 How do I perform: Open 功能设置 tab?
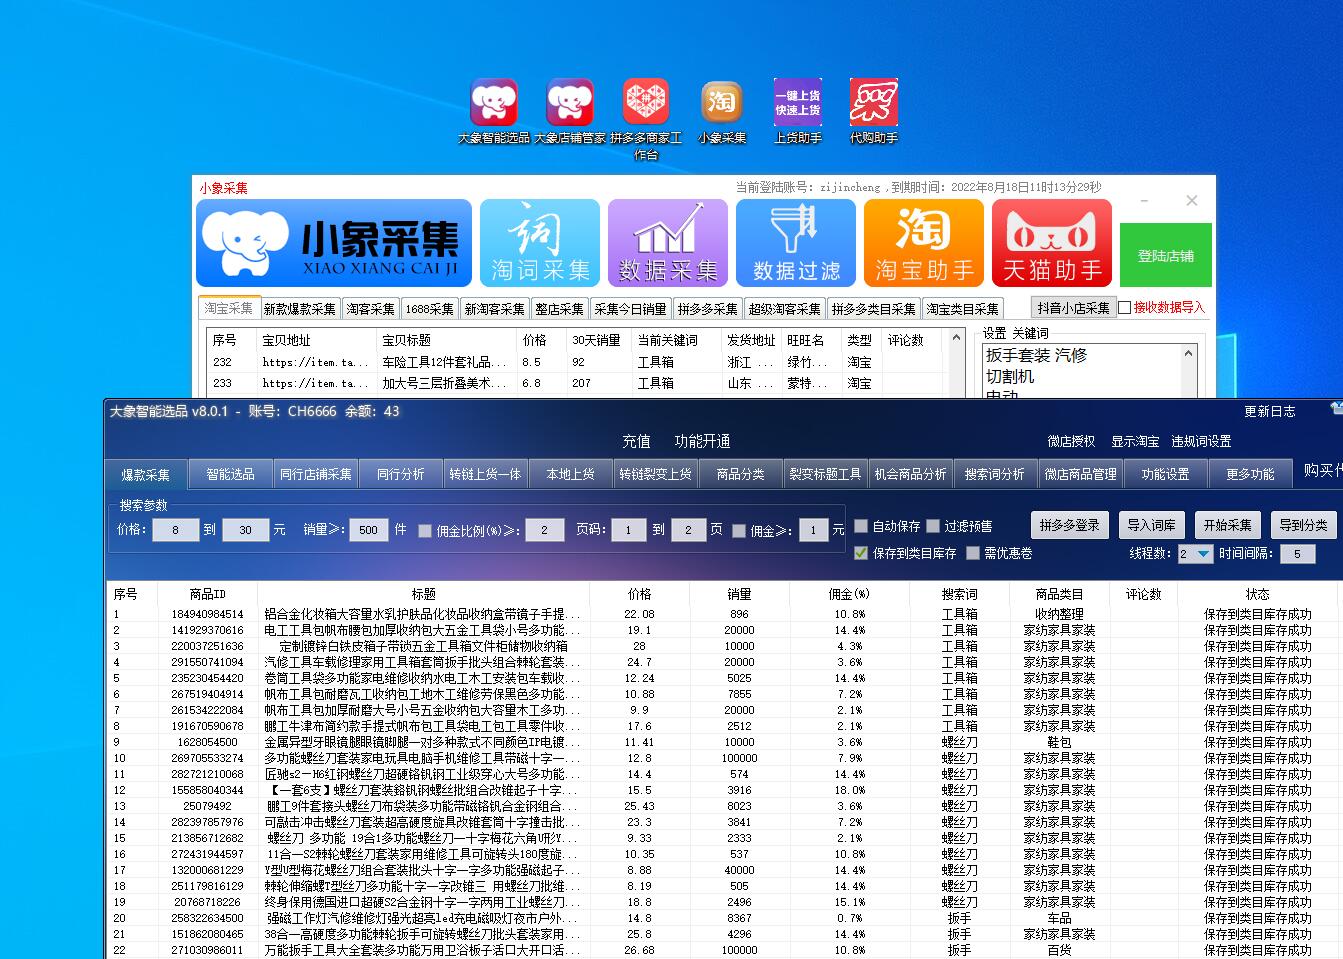(x=1165, y=474)
